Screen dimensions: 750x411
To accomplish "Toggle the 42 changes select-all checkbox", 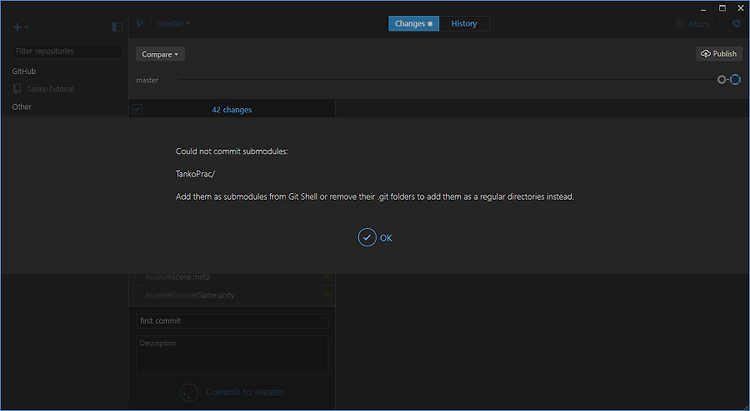I will pos(137,110).
